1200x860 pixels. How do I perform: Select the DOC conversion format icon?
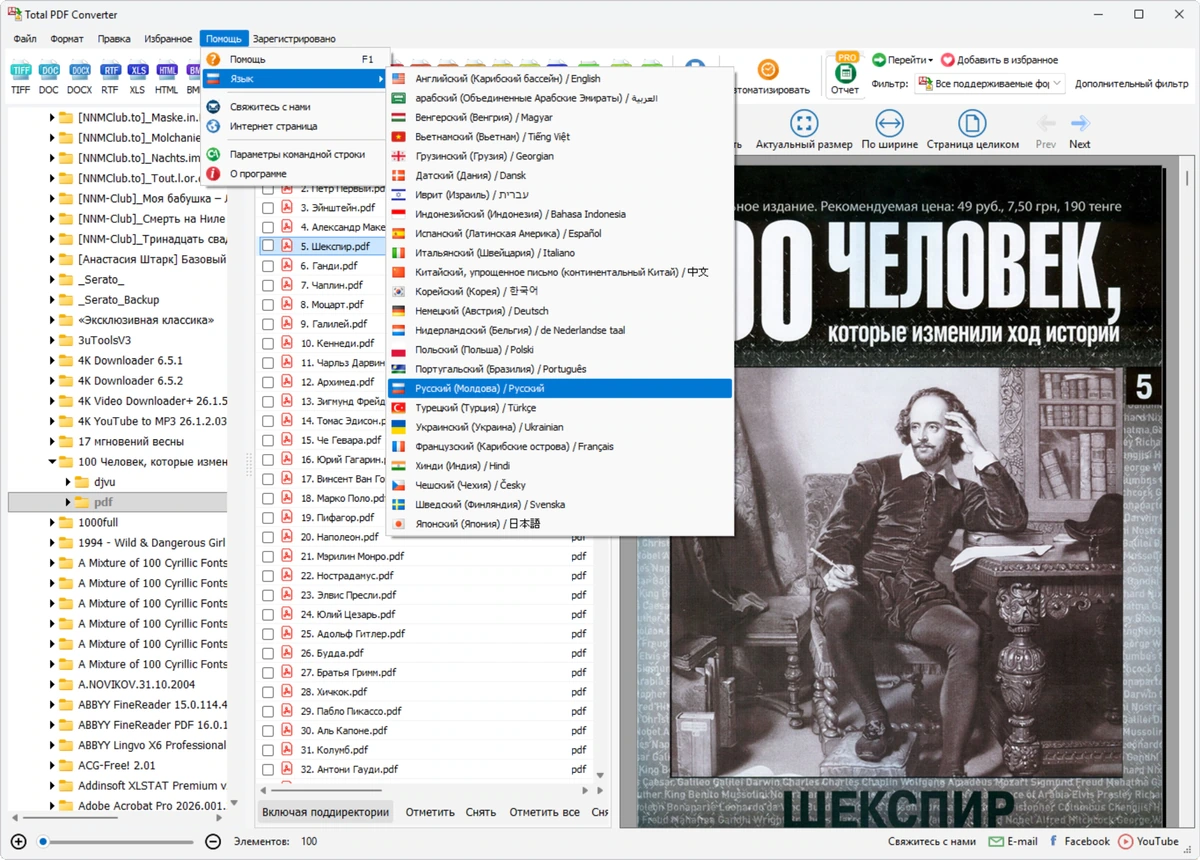coord(49,71)
